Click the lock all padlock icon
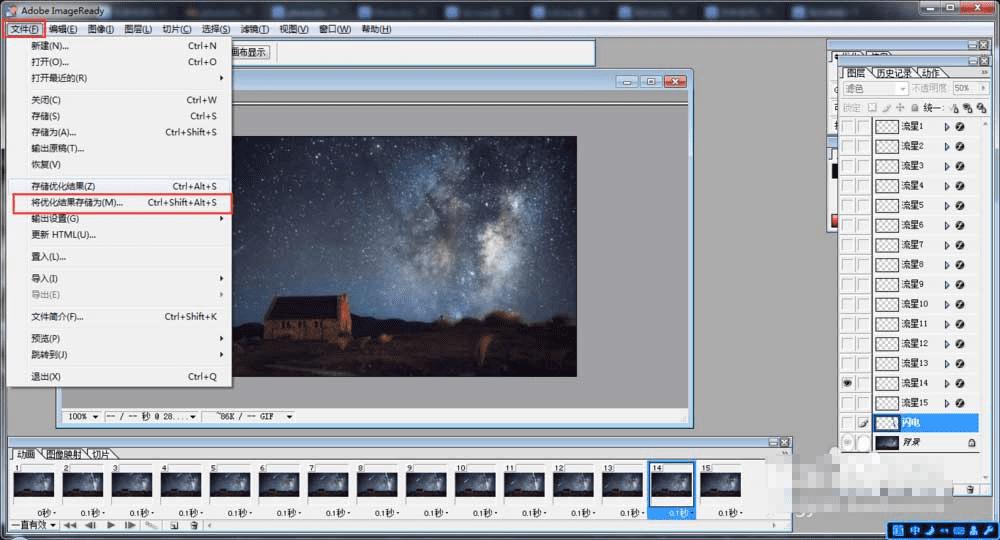Image resolution: width=1000 pixels, height=540 pixels. (x=915, y=108)
